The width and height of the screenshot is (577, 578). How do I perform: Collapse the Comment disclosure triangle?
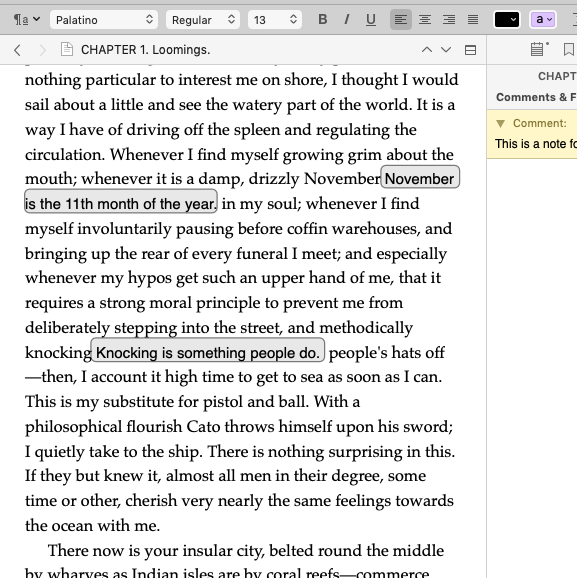(500, 123)
